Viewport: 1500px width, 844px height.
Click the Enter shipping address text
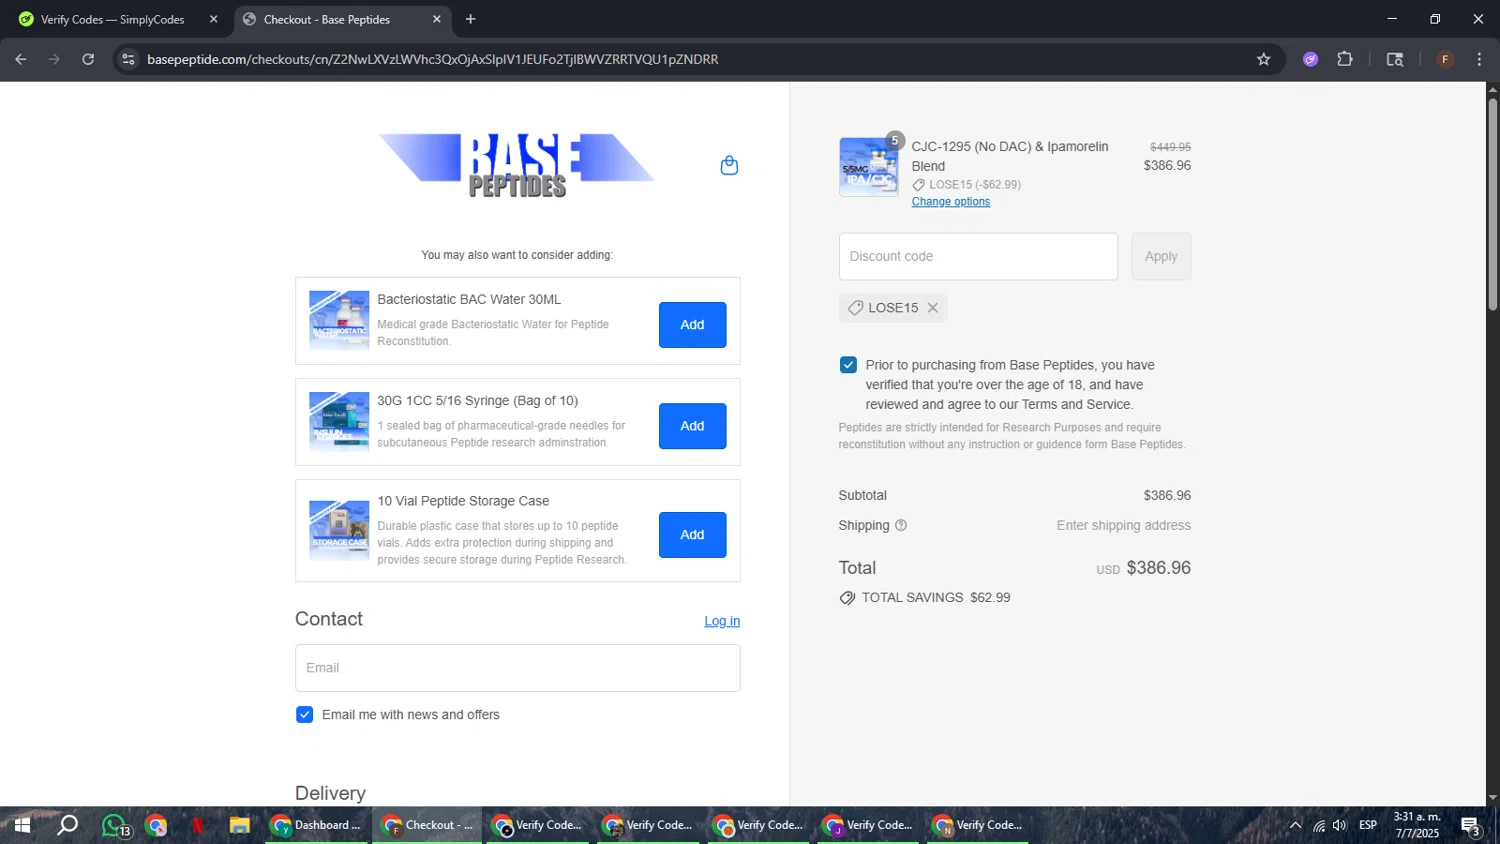click(x=1124, y=526)
